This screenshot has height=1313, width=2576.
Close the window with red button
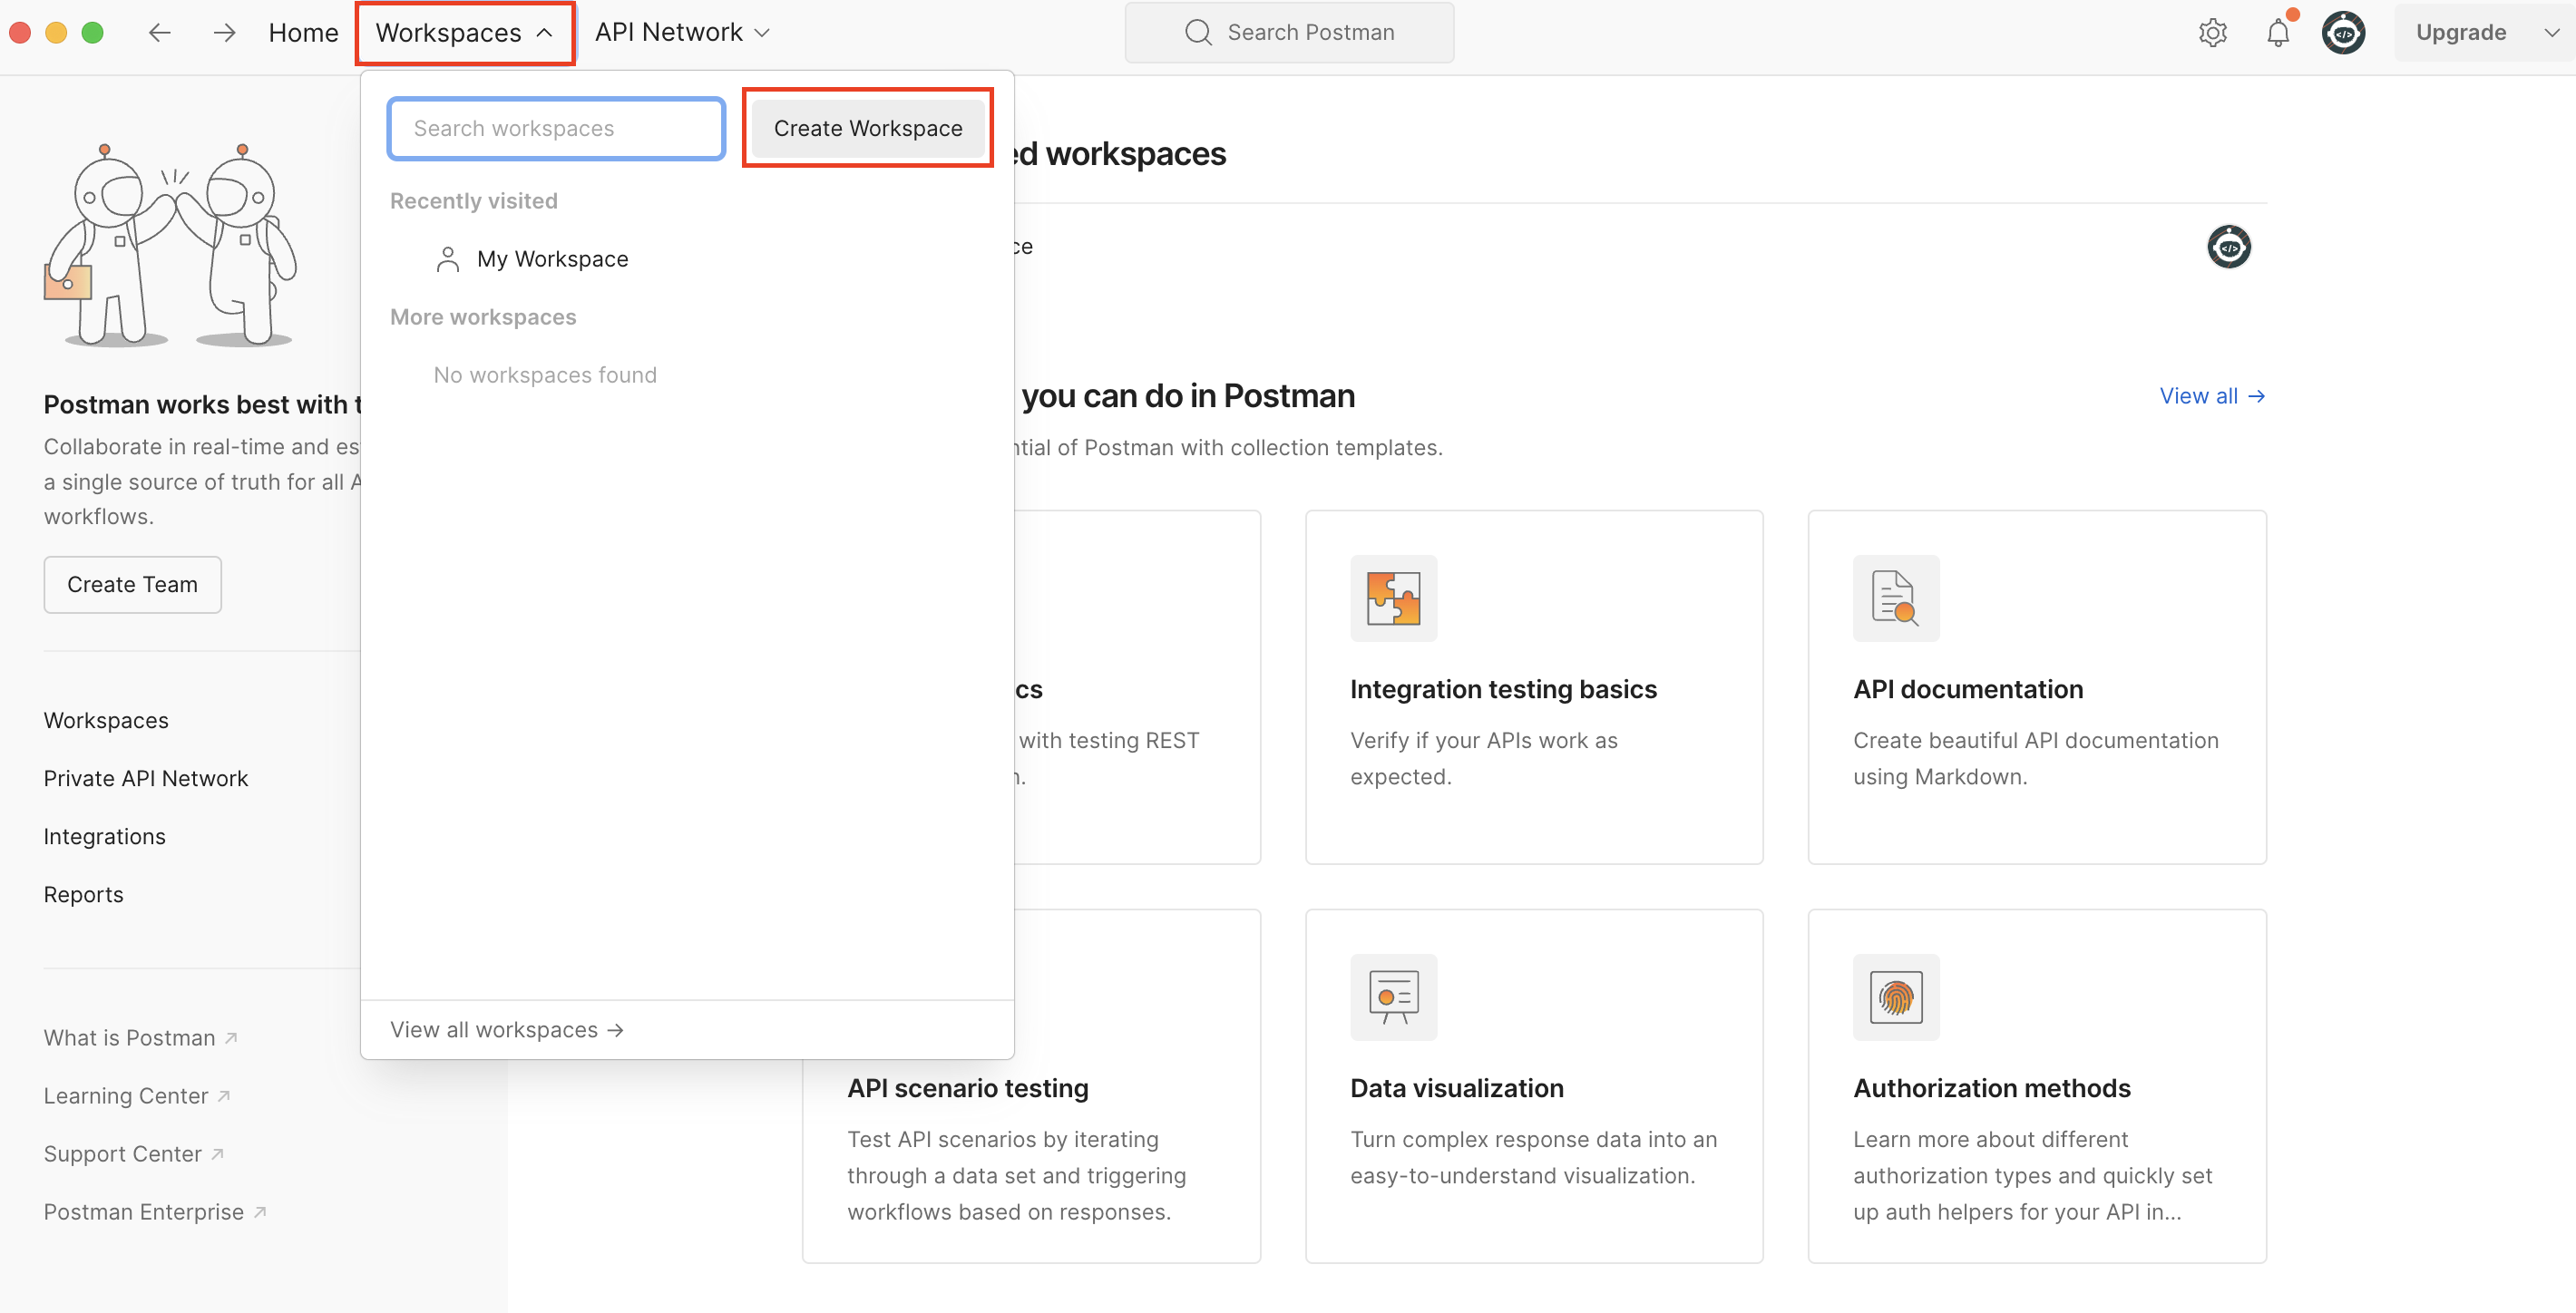pyautogui.click(x=20, y=33)
